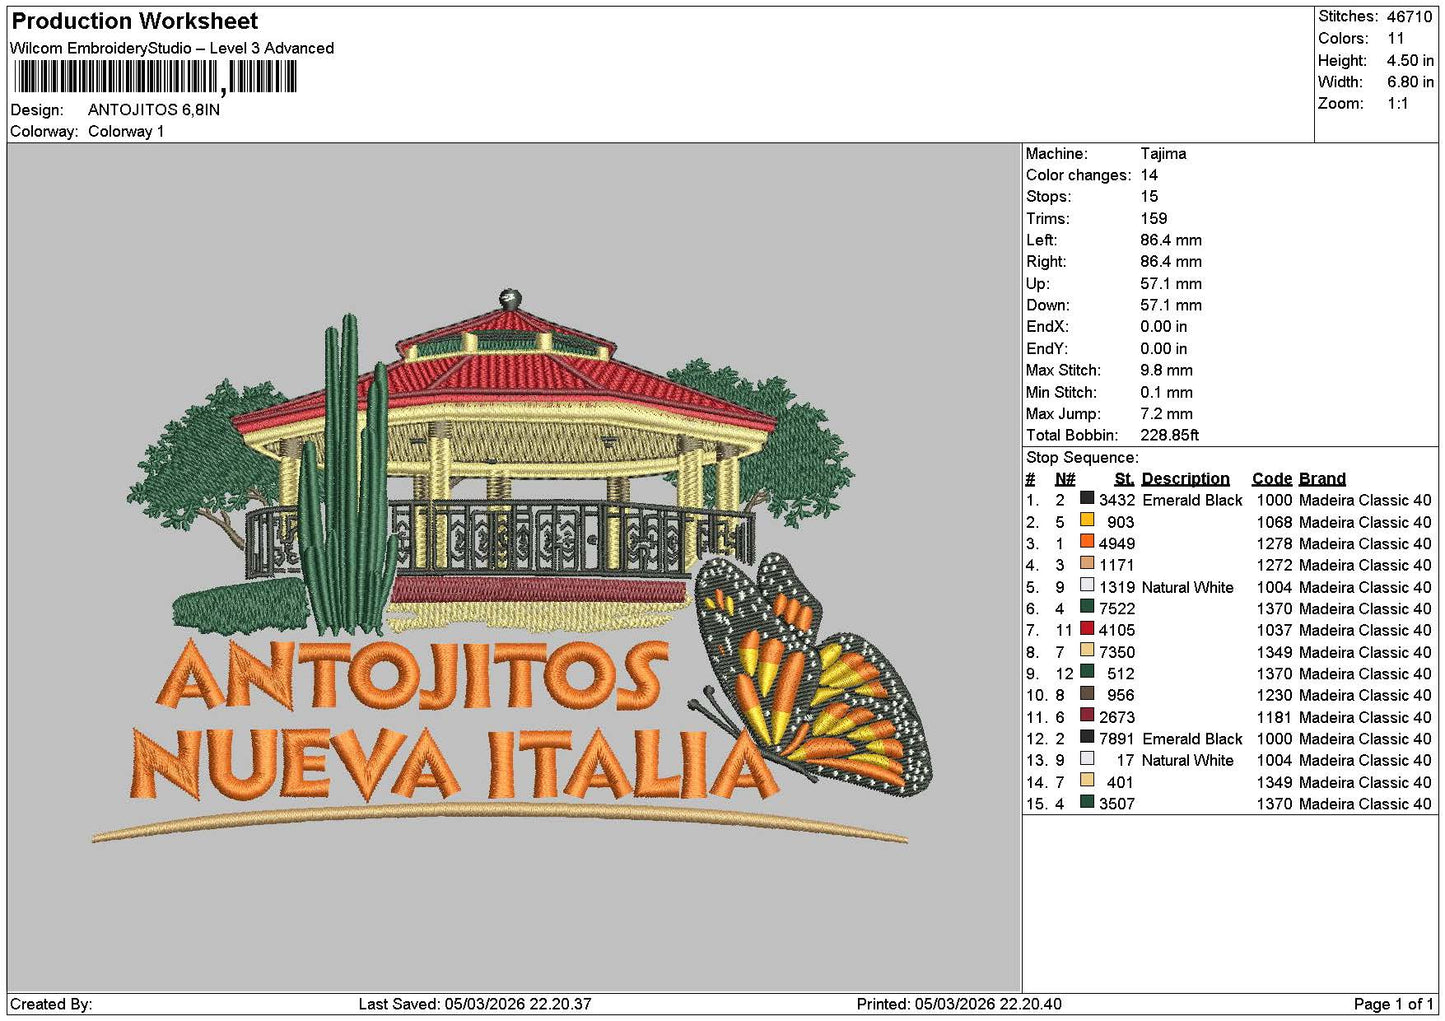This screenshot has height=1021, width=1445.
Task: Click the Total Bobbin value '228.85ft'
Action: click(x=1169, y=436)
